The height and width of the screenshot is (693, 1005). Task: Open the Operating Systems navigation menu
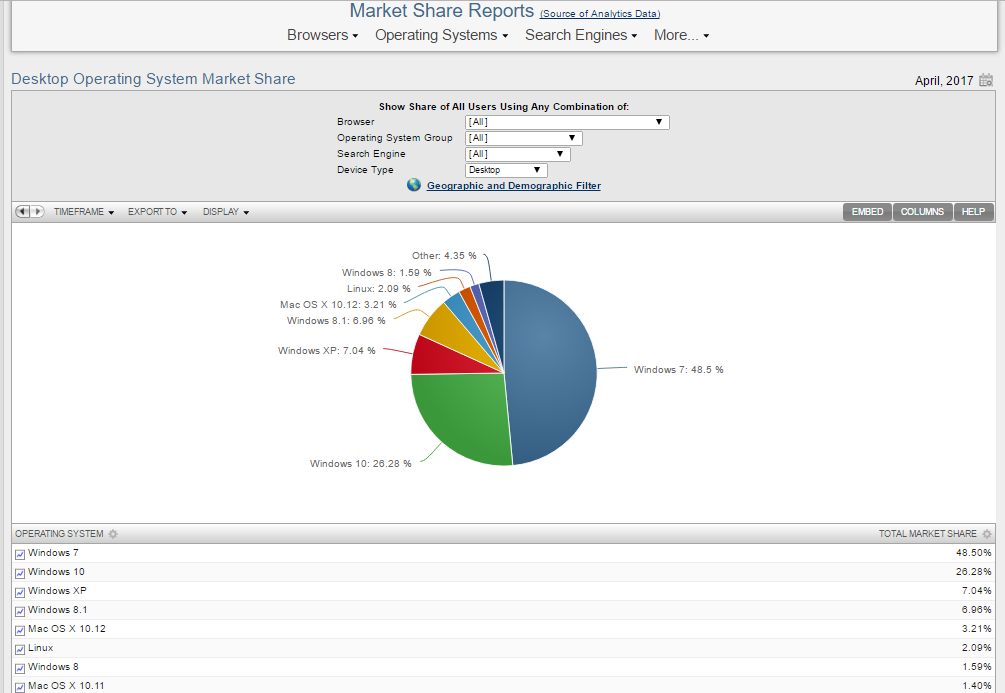pos(441,35)
